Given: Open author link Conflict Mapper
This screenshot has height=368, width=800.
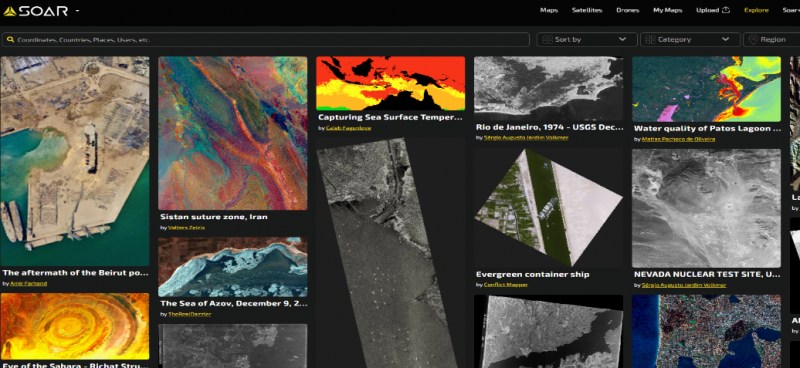Looking at the screenshot, I should [x=506, y=285].
